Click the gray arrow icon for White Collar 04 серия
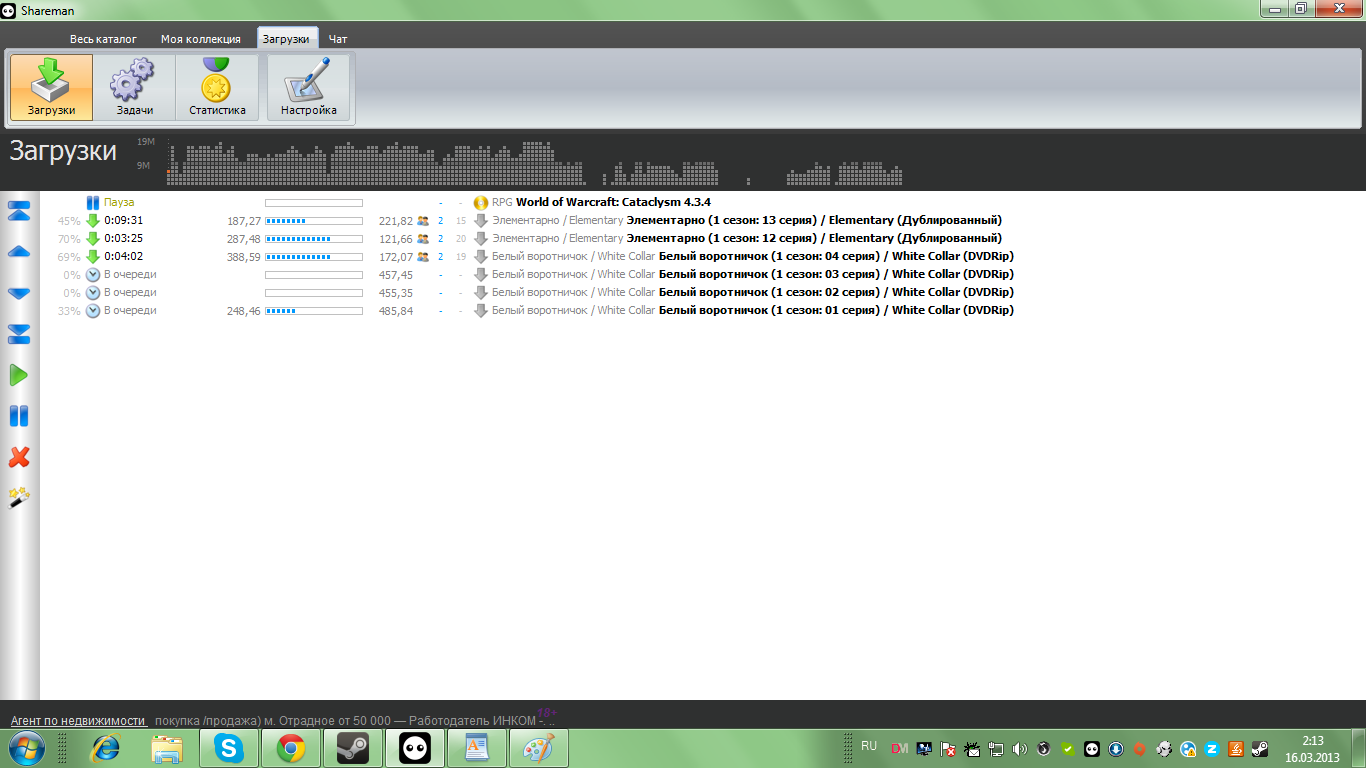The height and width of the screenshot is (768, 1366). (x=481, y=256)
